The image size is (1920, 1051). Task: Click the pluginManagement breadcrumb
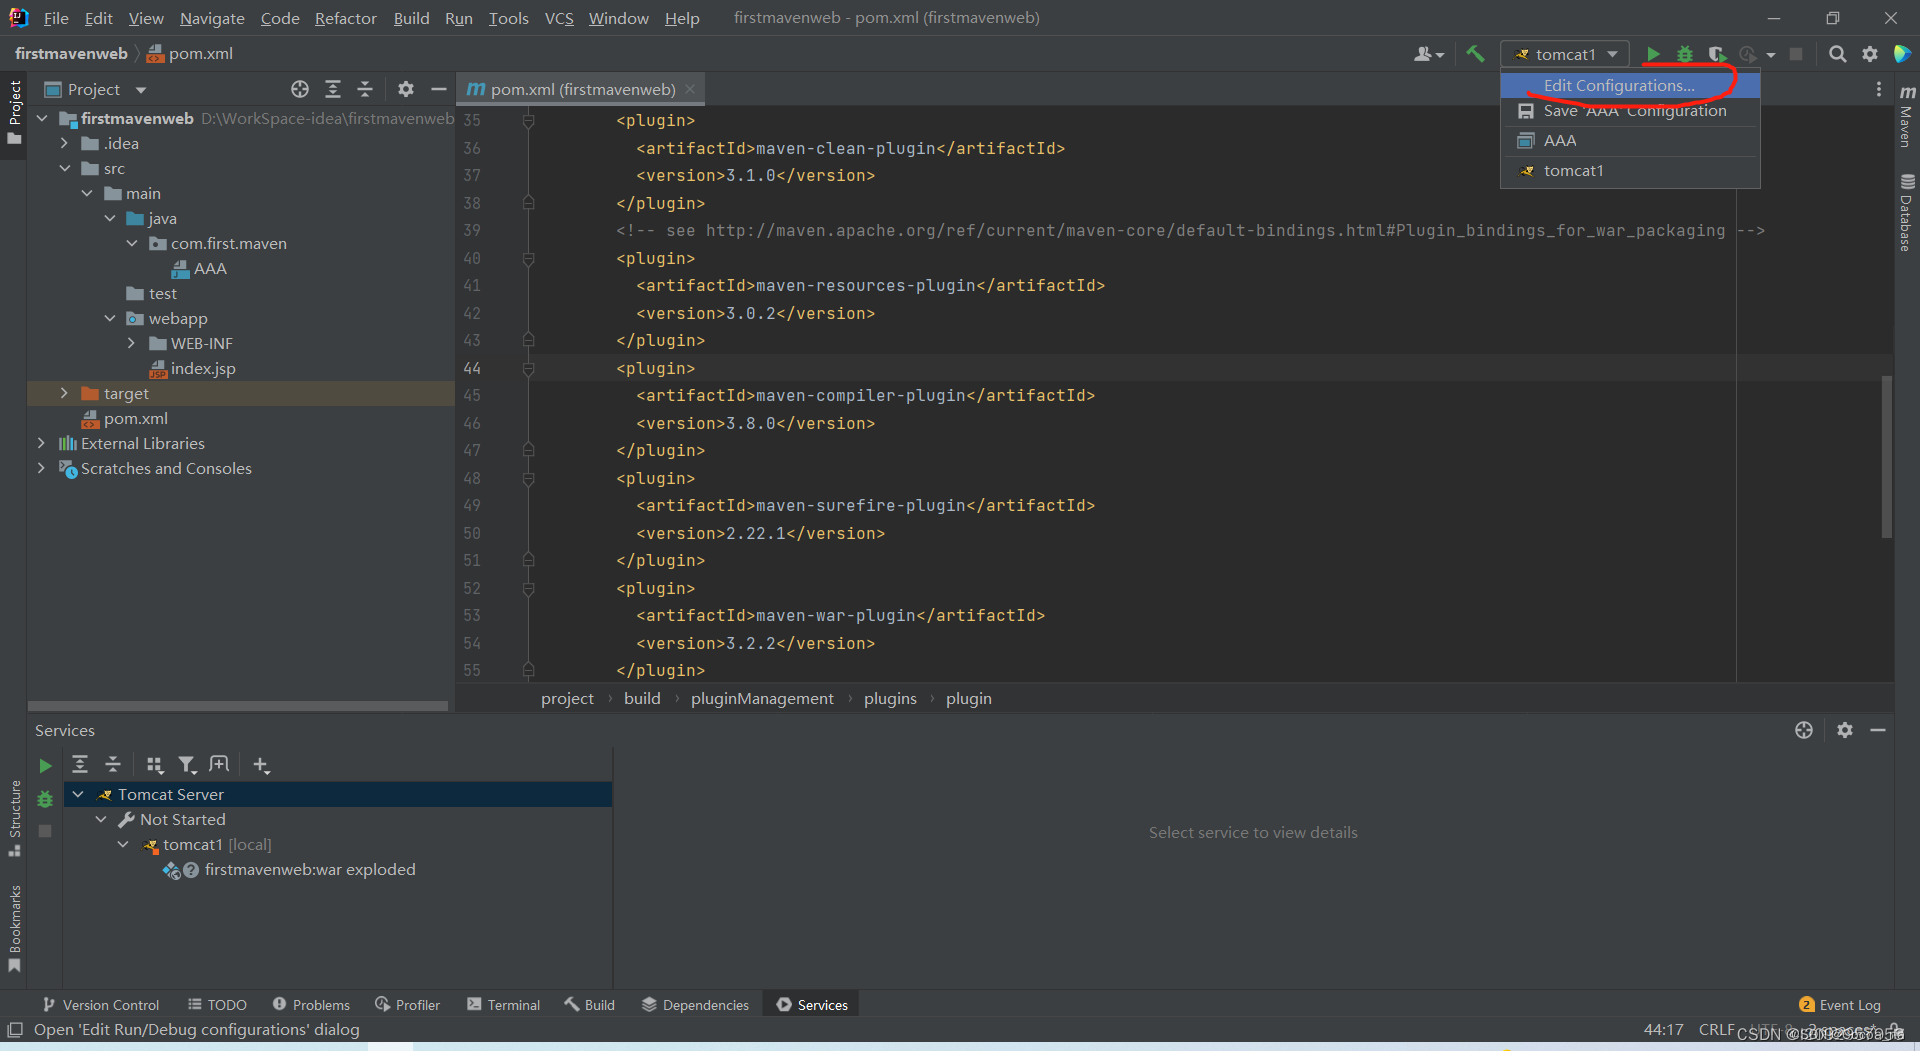[x=762, y=698]
